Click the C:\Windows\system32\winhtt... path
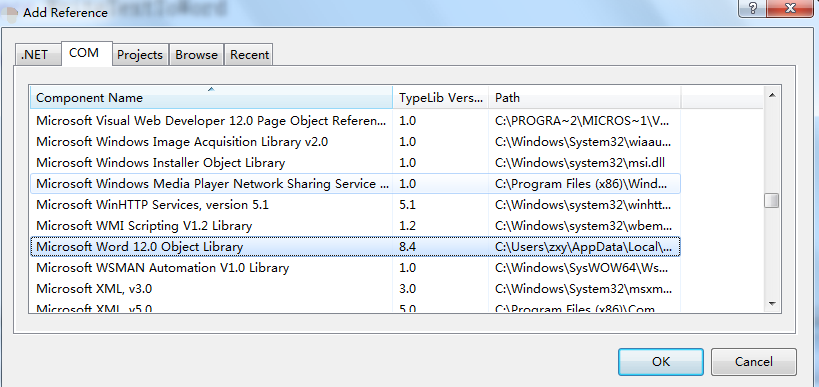819x387 pixels. (x=583, y=205)
